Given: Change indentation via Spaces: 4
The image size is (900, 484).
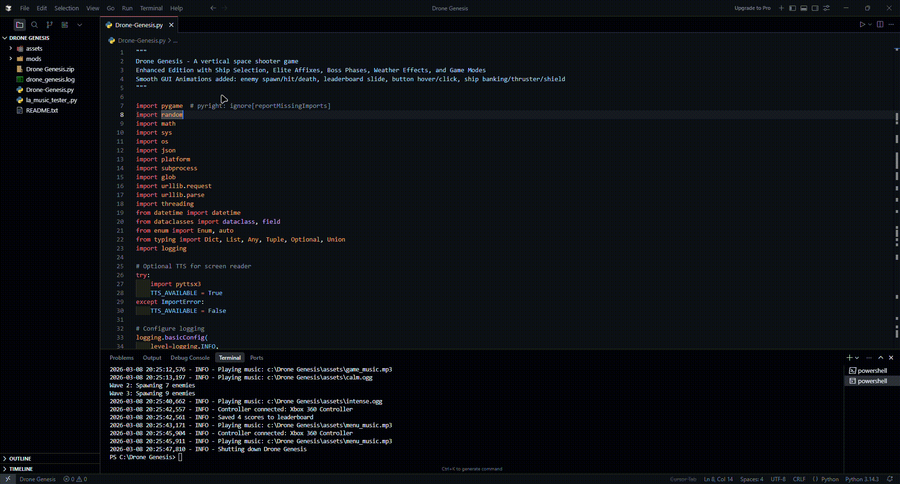Looking at the screenshot, I should click(751, 479).
